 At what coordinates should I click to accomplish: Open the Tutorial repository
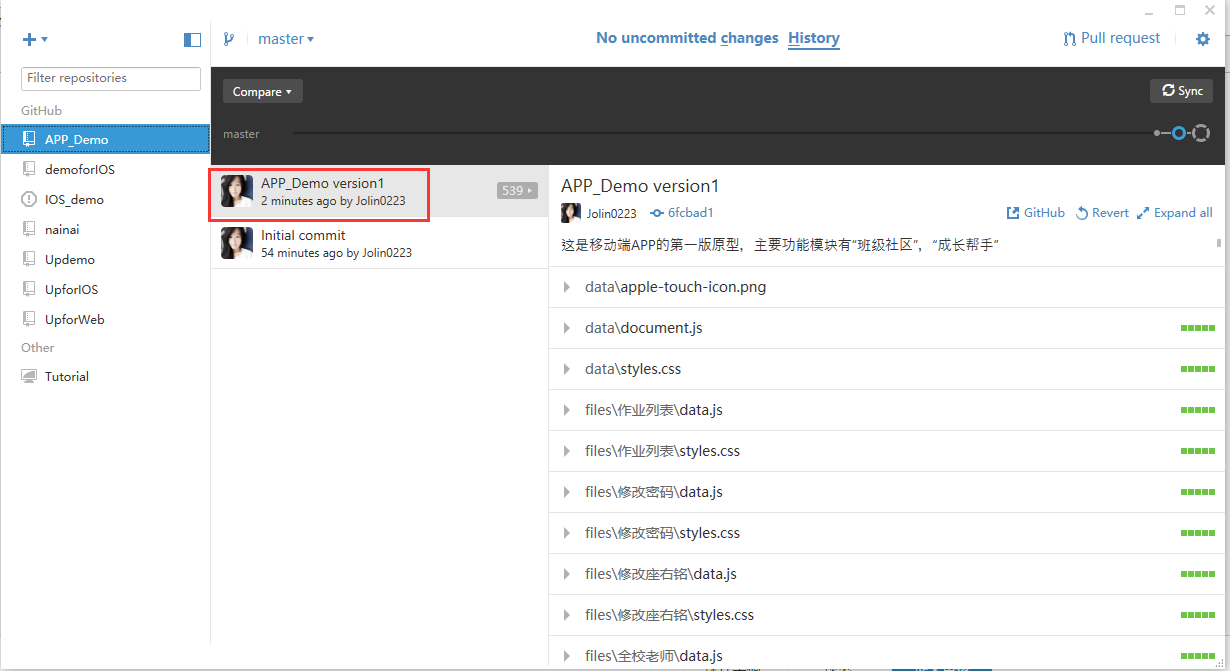pos(106,376)
